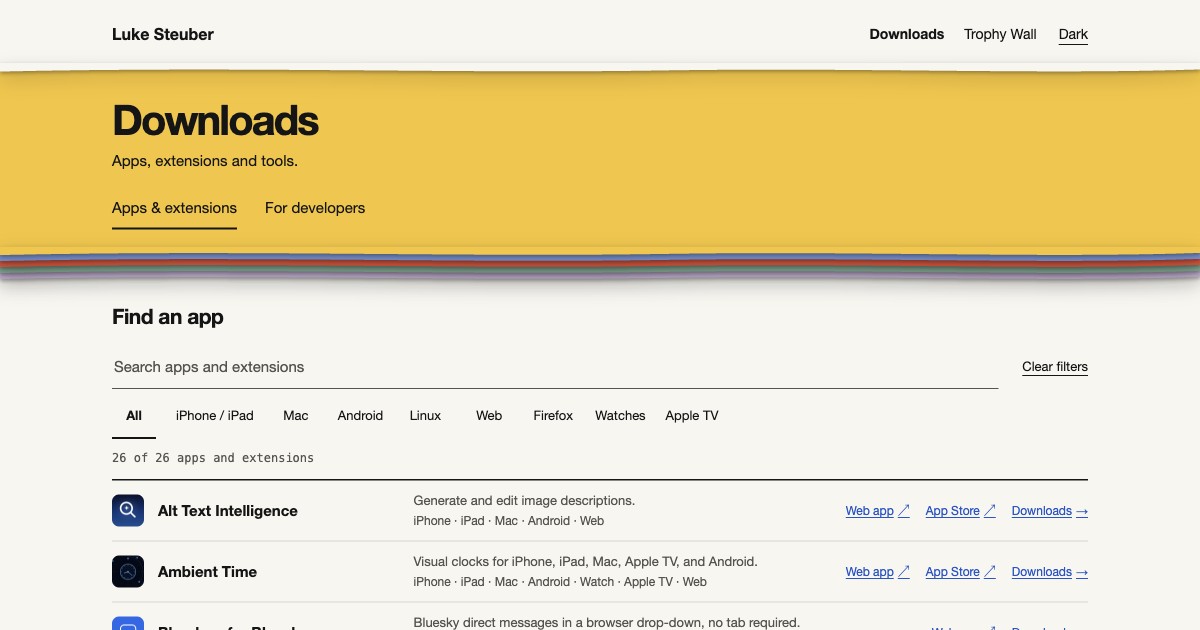Click the 'Apps, extensions and tools.' subtitle
Viewport: 1200px width, 630px height.
point(205,160)
